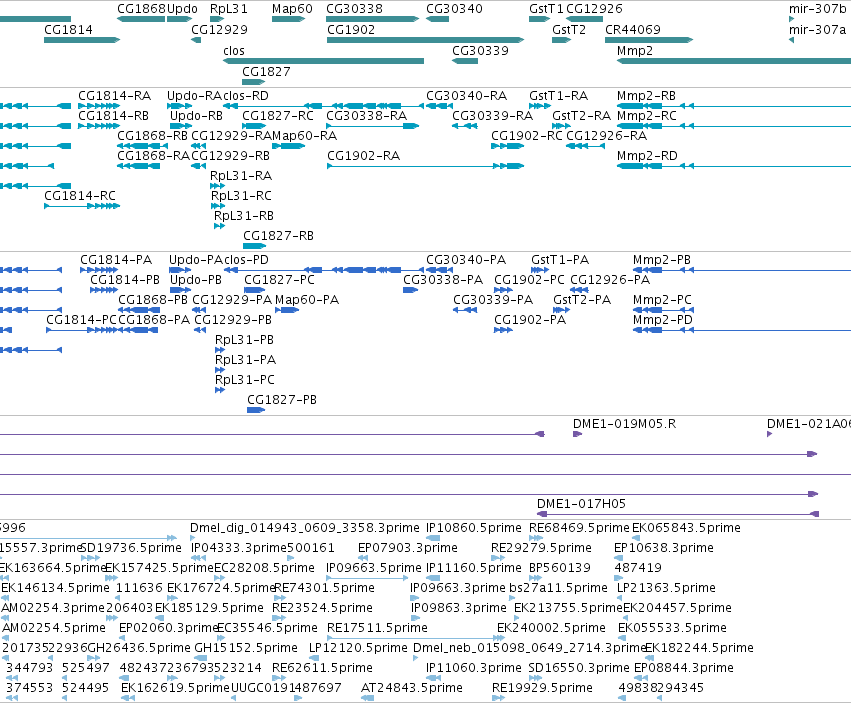Click the CG1902-RA transcript label
Screen dimensions: 851x703
coord(363,156)
